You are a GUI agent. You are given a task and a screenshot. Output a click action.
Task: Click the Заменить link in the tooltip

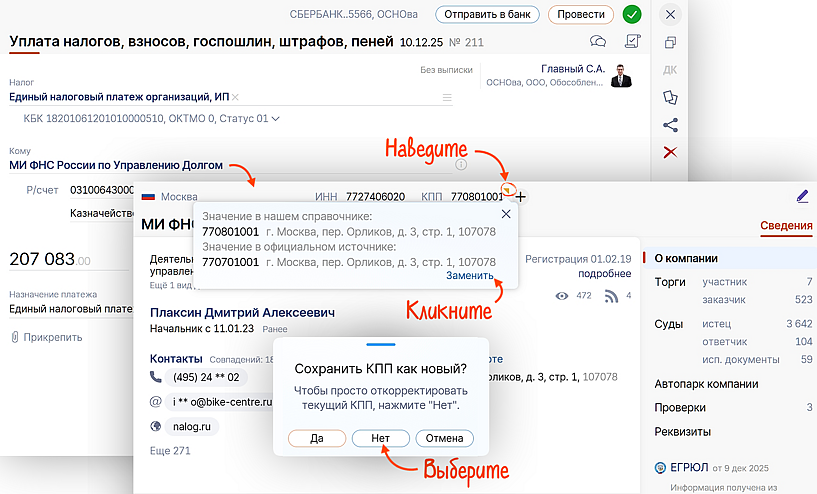[x=470, y=276]
